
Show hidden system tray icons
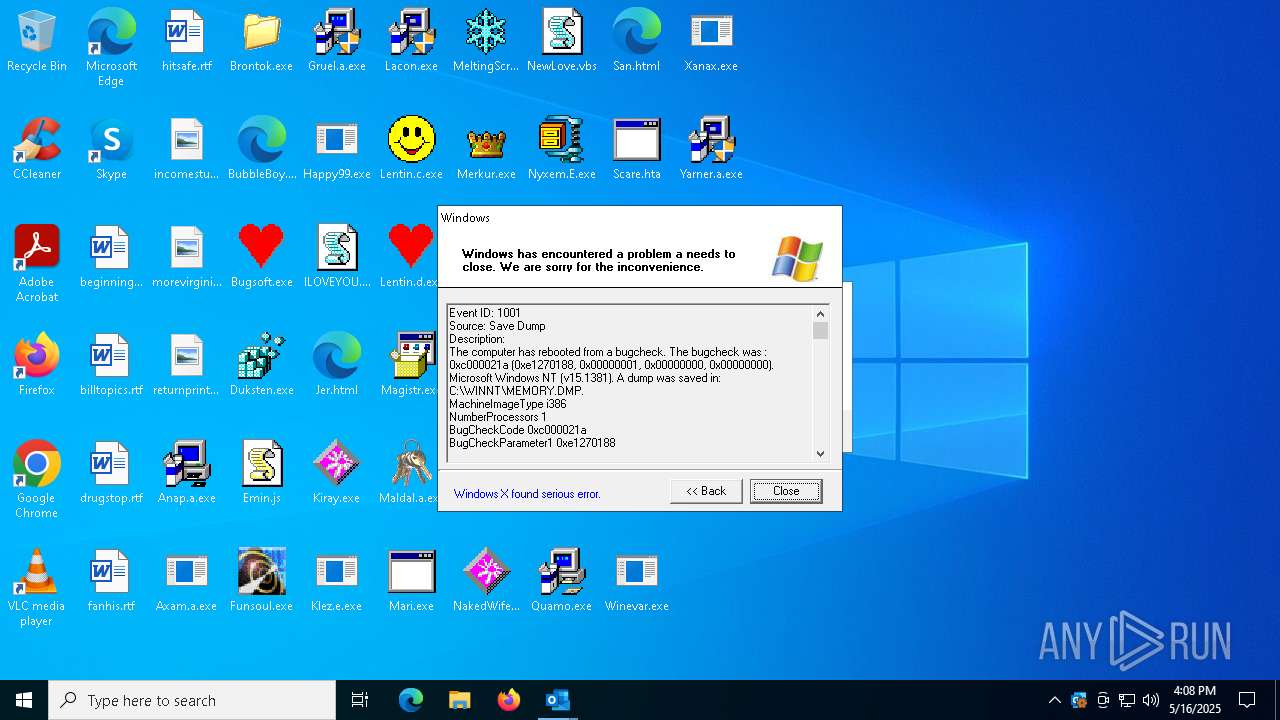pyautogui.click(x=1054, y=700)
